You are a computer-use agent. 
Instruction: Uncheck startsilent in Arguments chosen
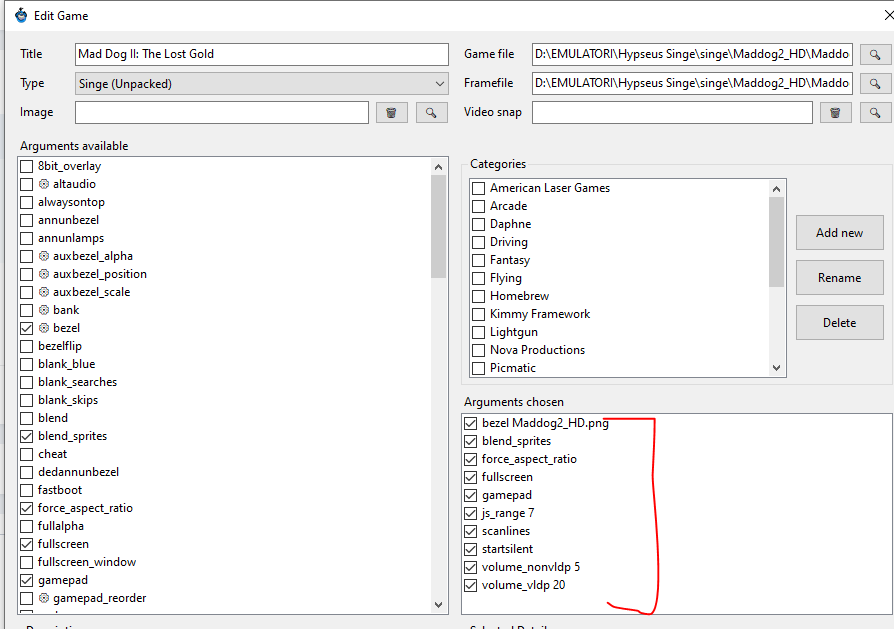pos(470,549)
